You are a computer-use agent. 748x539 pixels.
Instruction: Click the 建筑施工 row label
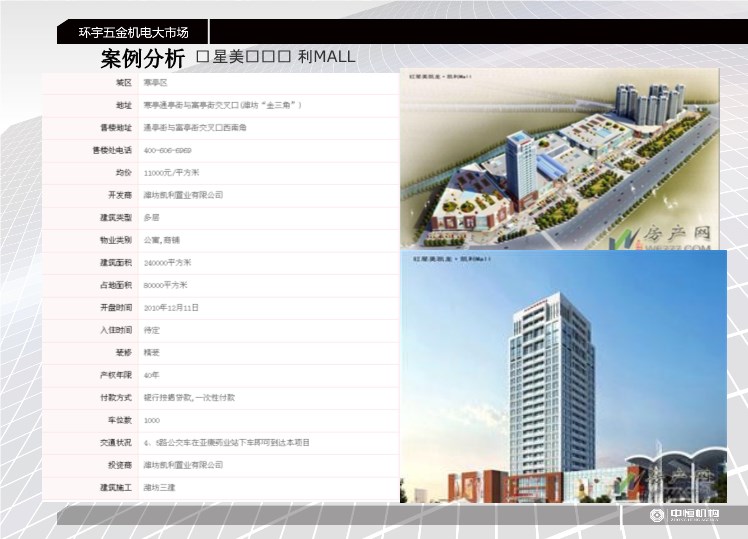(x=116, y=487)
